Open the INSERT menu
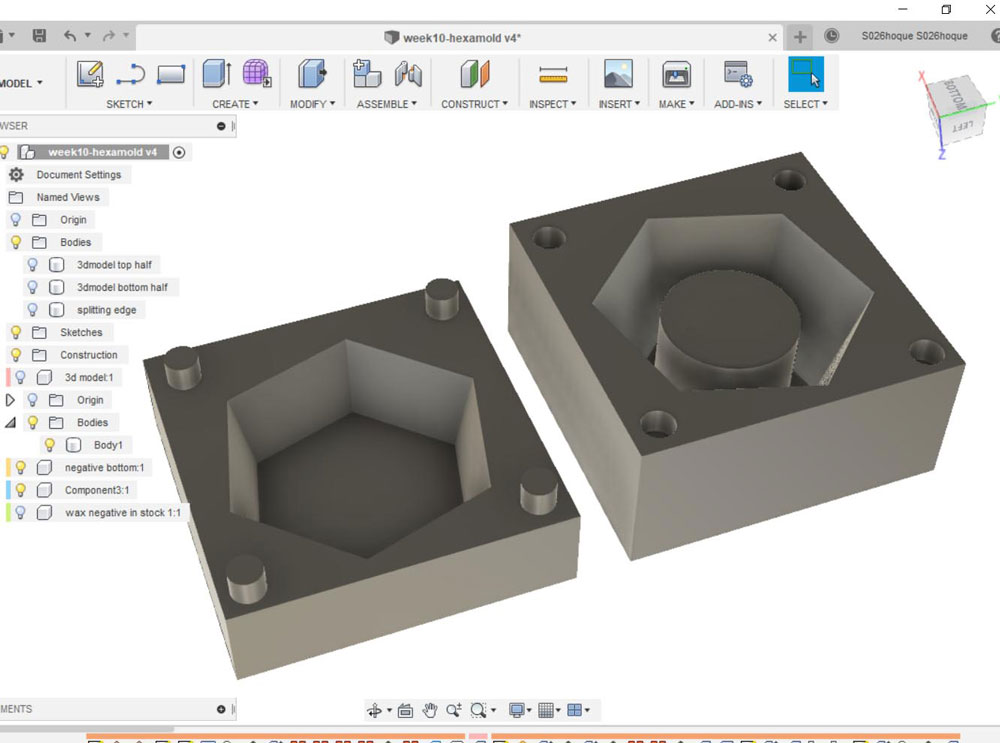Image resolution: width=1000 pixels, height=743 pixels. [x=619, y=104]
